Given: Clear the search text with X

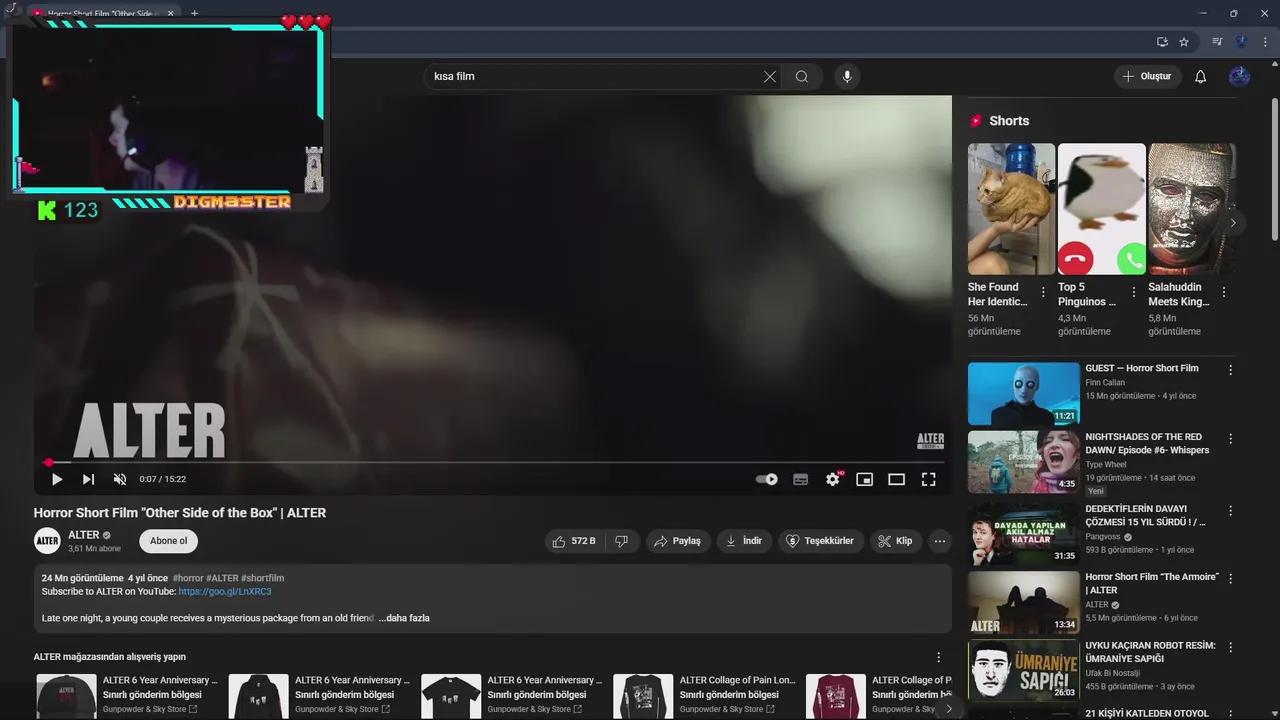Looking at the screenshot, I should (770, 77).
